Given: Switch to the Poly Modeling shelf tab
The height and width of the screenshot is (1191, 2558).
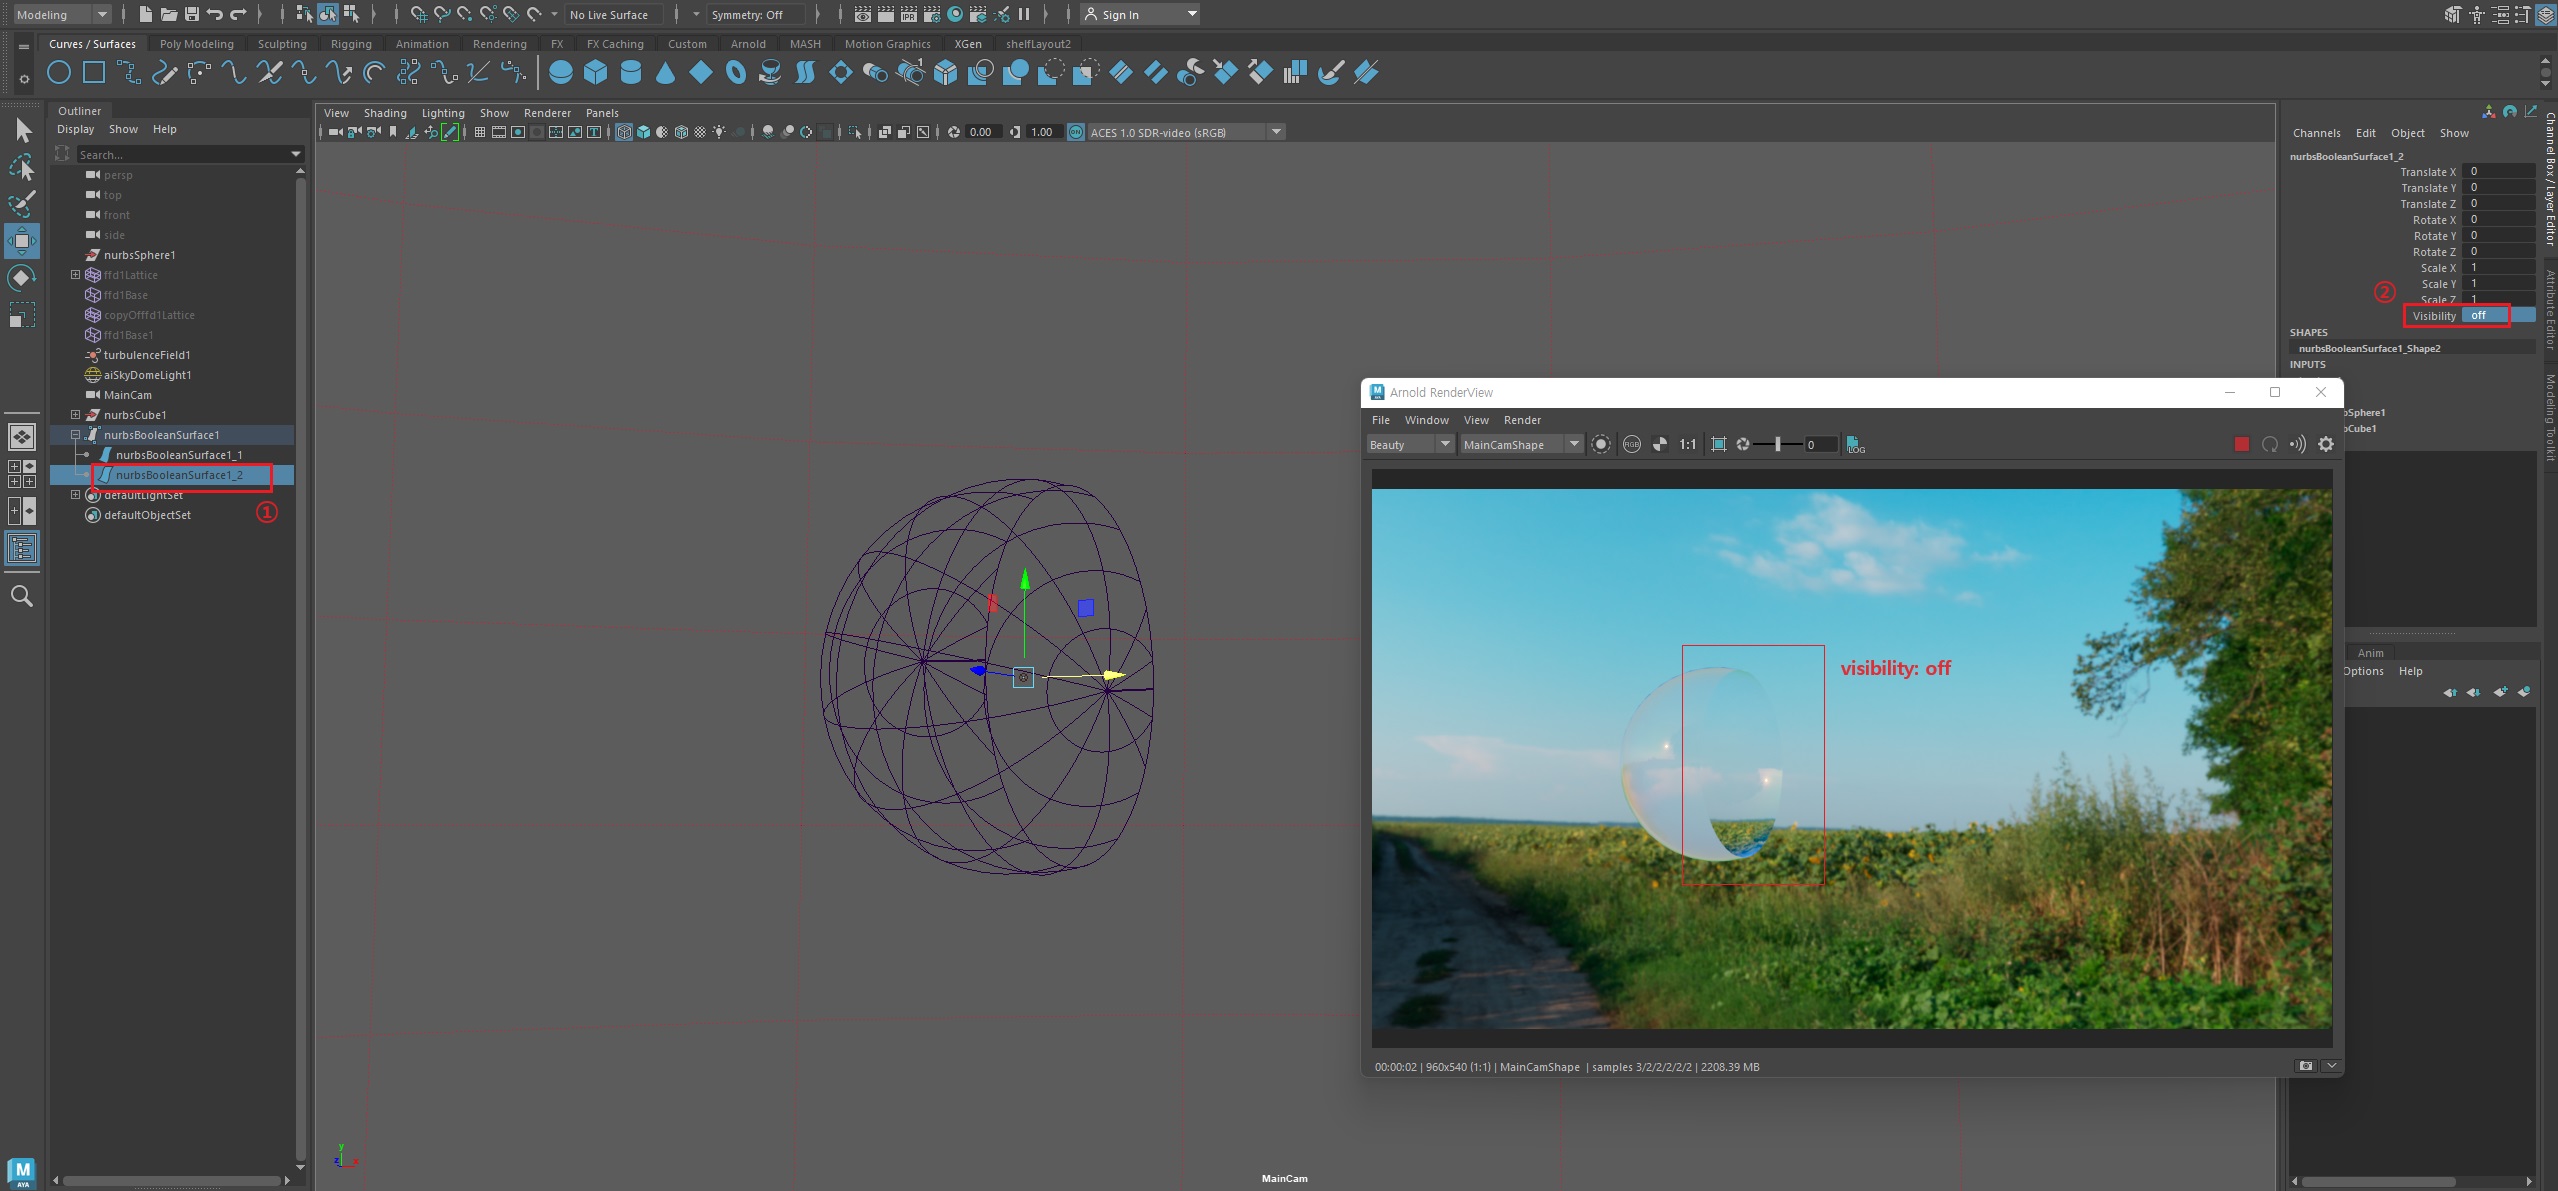Looking at the screenshot, I should tap(196, 44).
